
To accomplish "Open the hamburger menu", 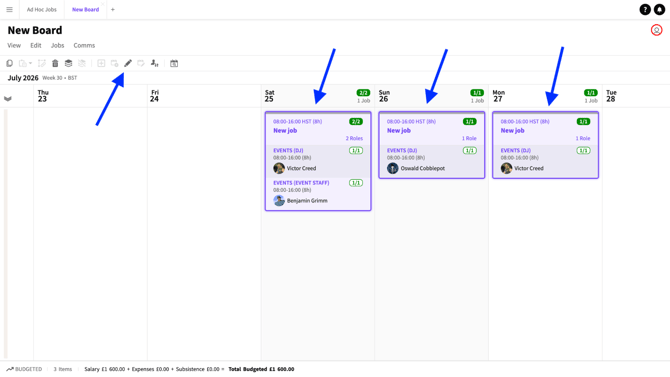I will pos(9,9).
